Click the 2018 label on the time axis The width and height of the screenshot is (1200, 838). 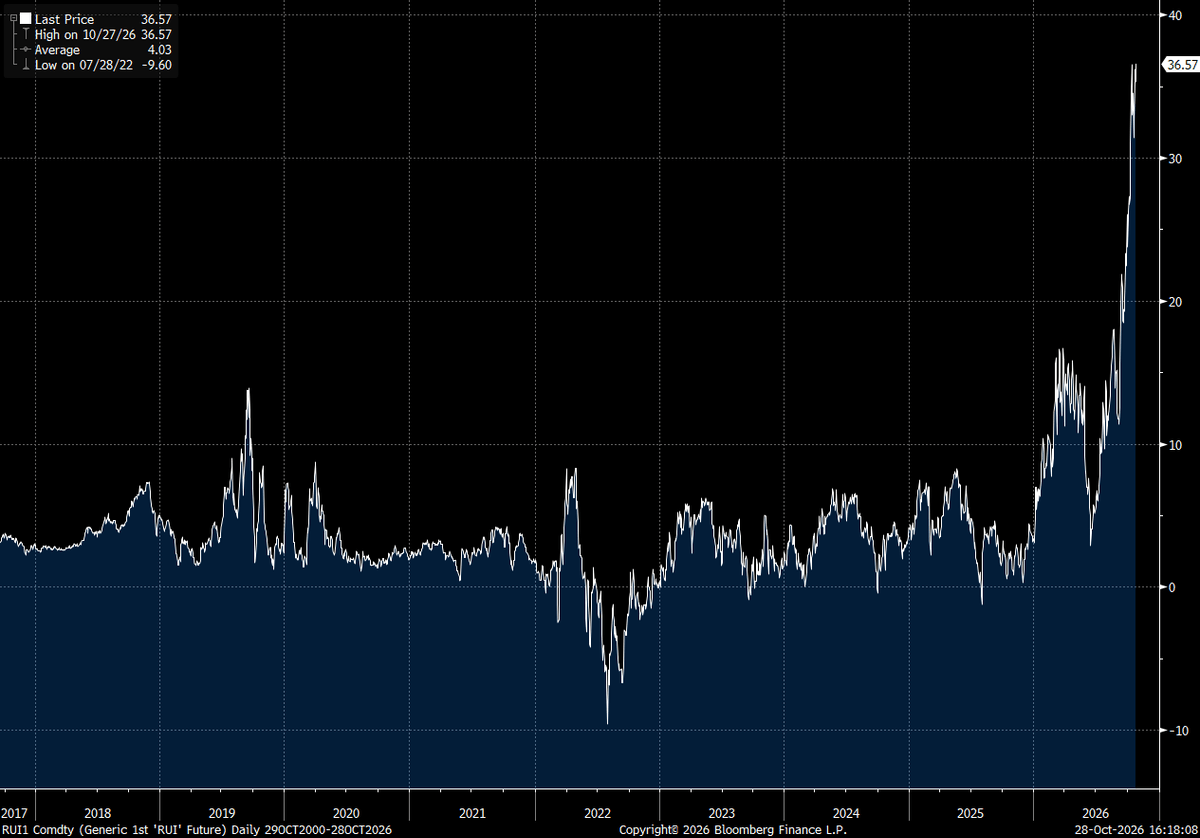[x=97, y=813]
